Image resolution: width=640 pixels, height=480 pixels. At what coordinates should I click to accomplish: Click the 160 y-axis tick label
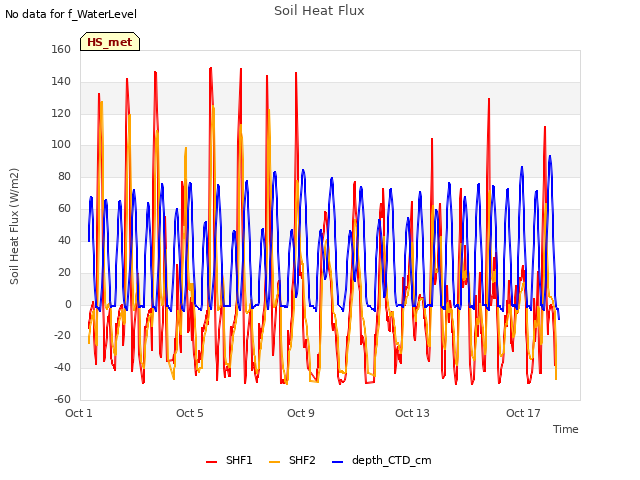coord(61,49)
